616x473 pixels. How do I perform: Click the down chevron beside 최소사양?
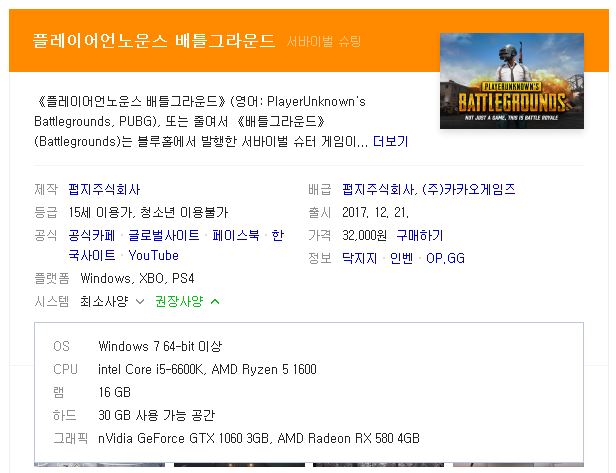(x=140, y=302)
